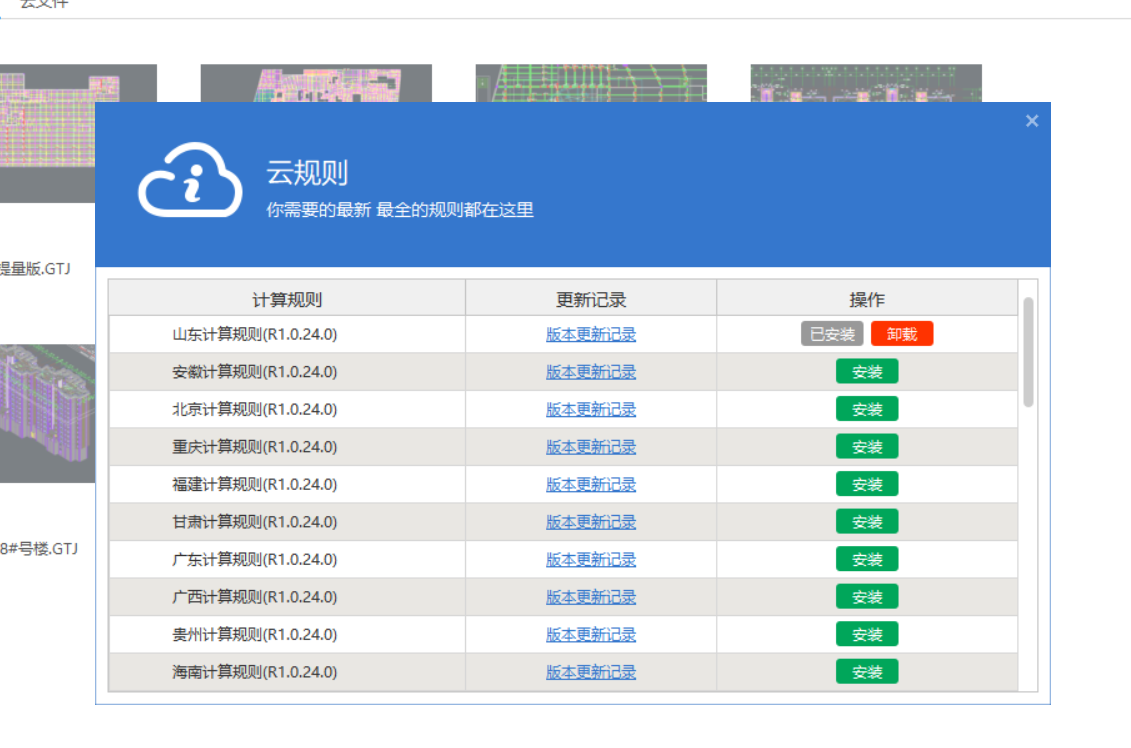
Task: Select 海南计算规则(R1.0.24.0) row text
Action: pos(255,672)
